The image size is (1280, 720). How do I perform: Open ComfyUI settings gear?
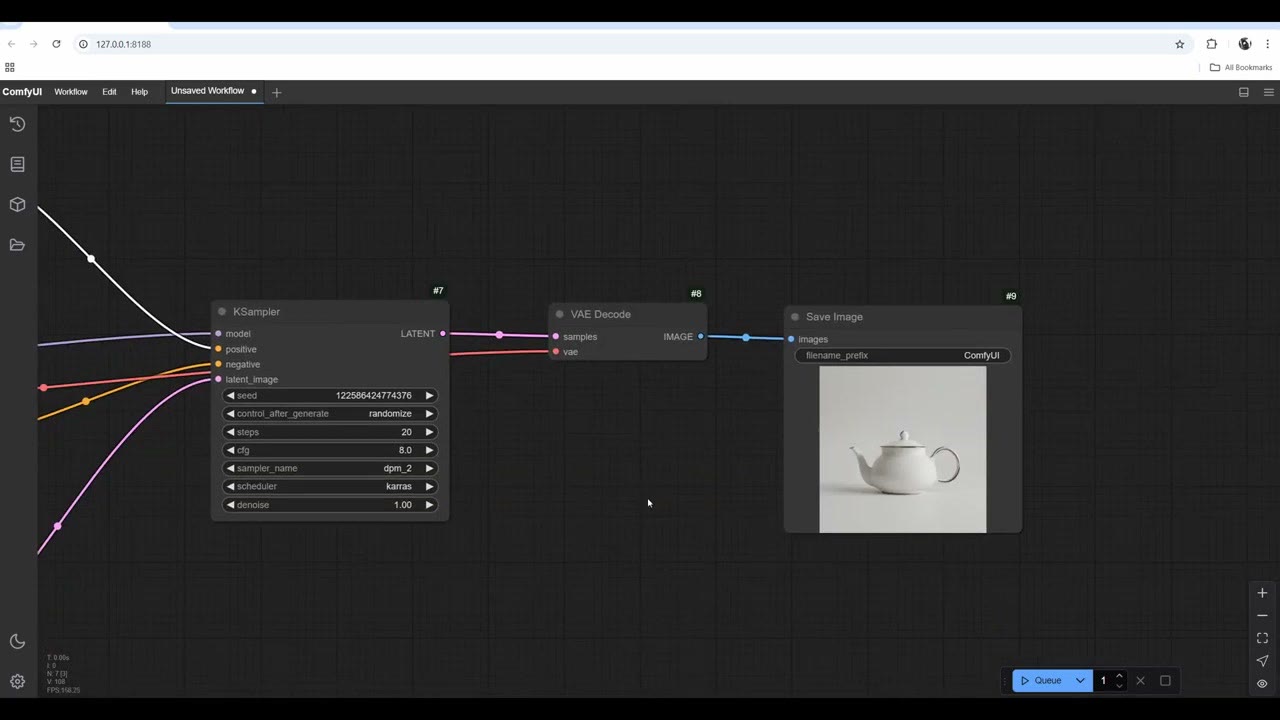[17, 682]
